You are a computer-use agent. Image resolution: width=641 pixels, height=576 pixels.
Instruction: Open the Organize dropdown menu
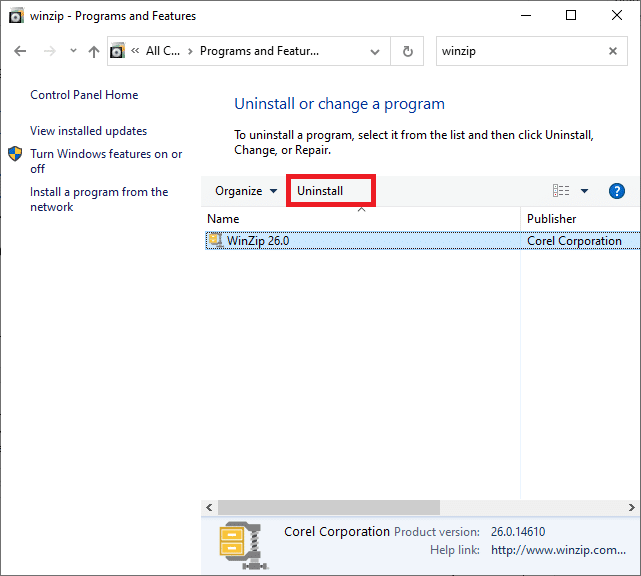(x=246, y=191)
